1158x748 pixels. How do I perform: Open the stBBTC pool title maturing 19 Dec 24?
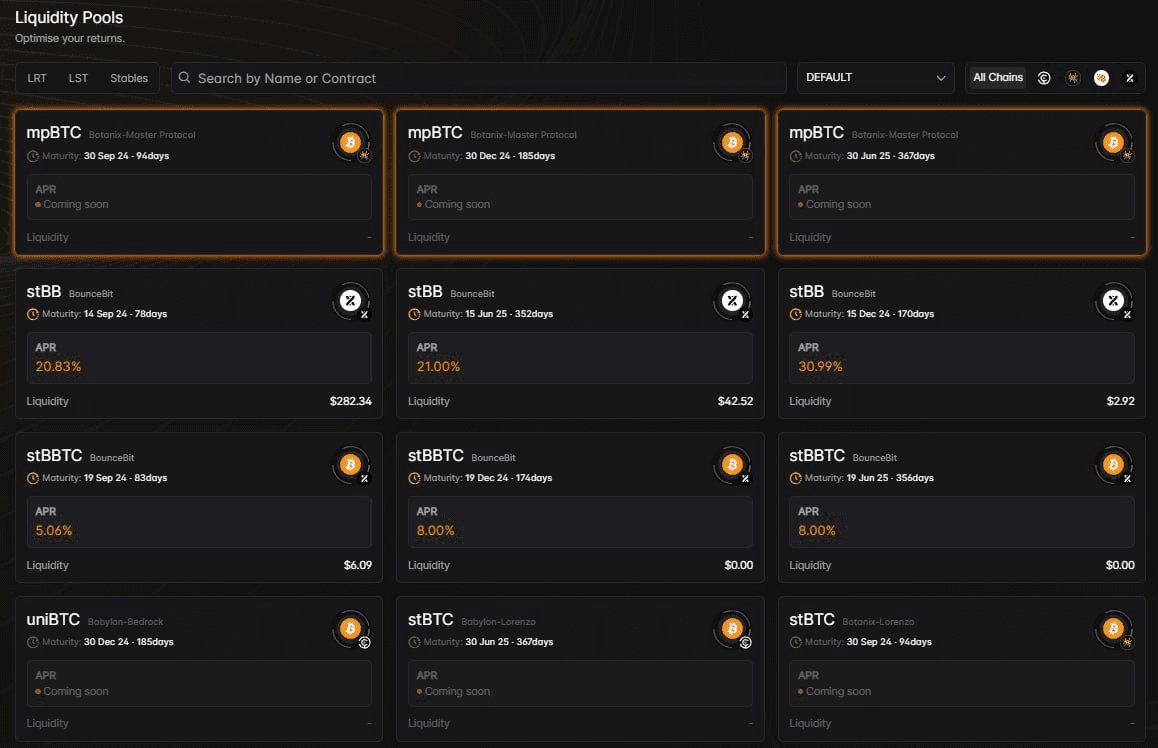pyautogui.click(x=436, y=456)
